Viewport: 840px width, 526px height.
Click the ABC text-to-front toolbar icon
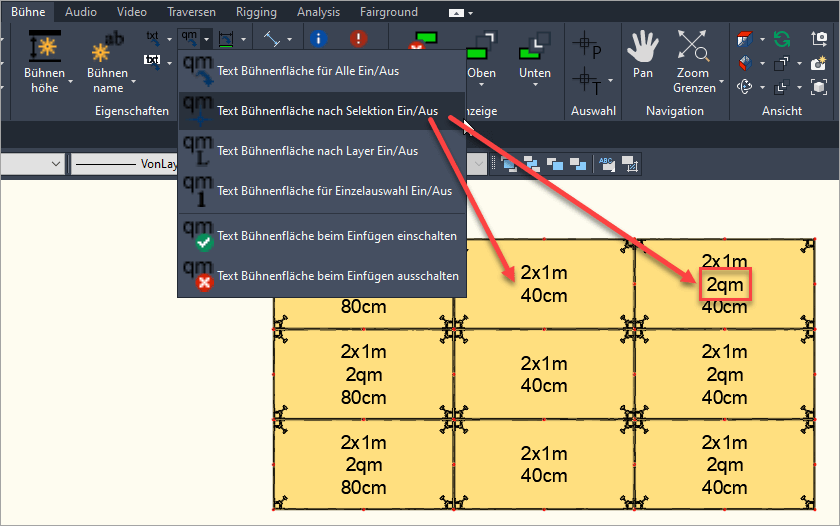tap(608, 164)
